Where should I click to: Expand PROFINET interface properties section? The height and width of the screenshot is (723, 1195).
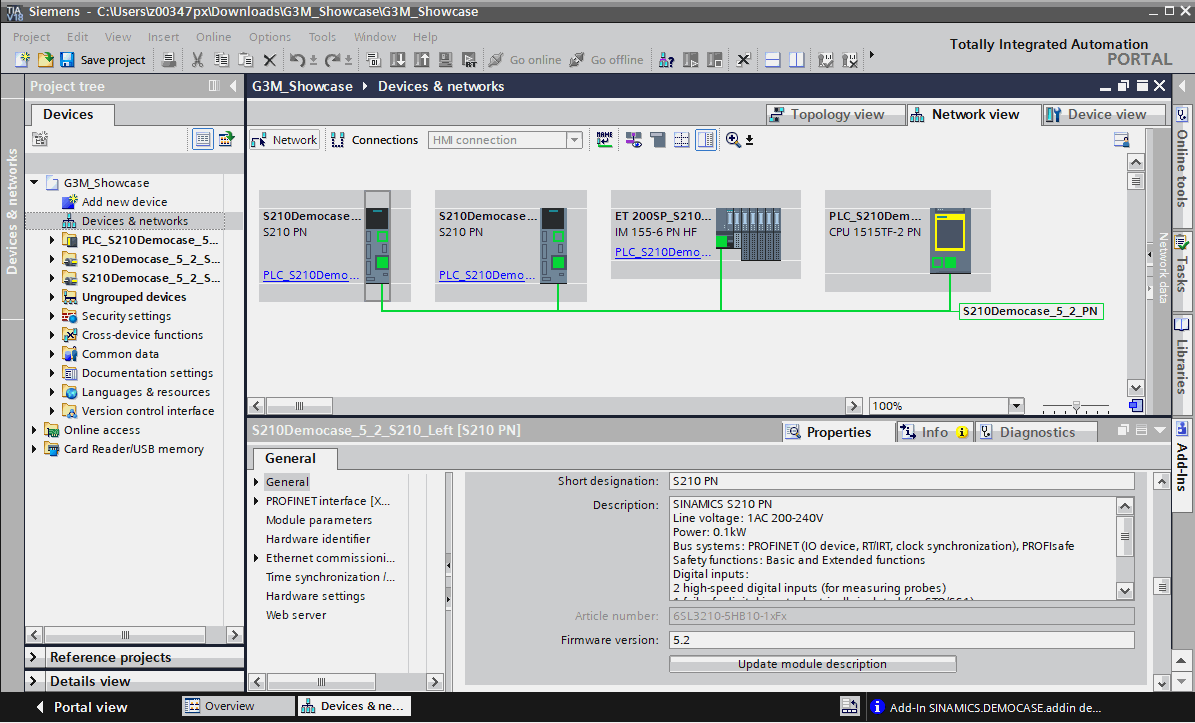tap(257, 501)
